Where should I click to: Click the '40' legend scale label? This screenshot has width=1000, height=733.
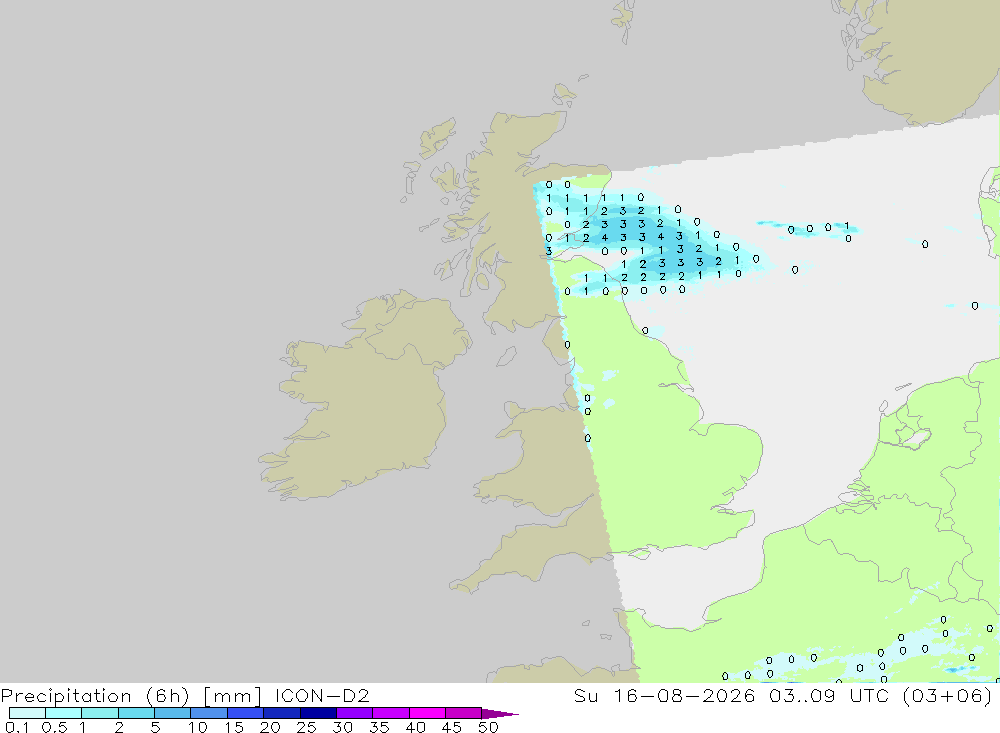(x=416, y=727)
